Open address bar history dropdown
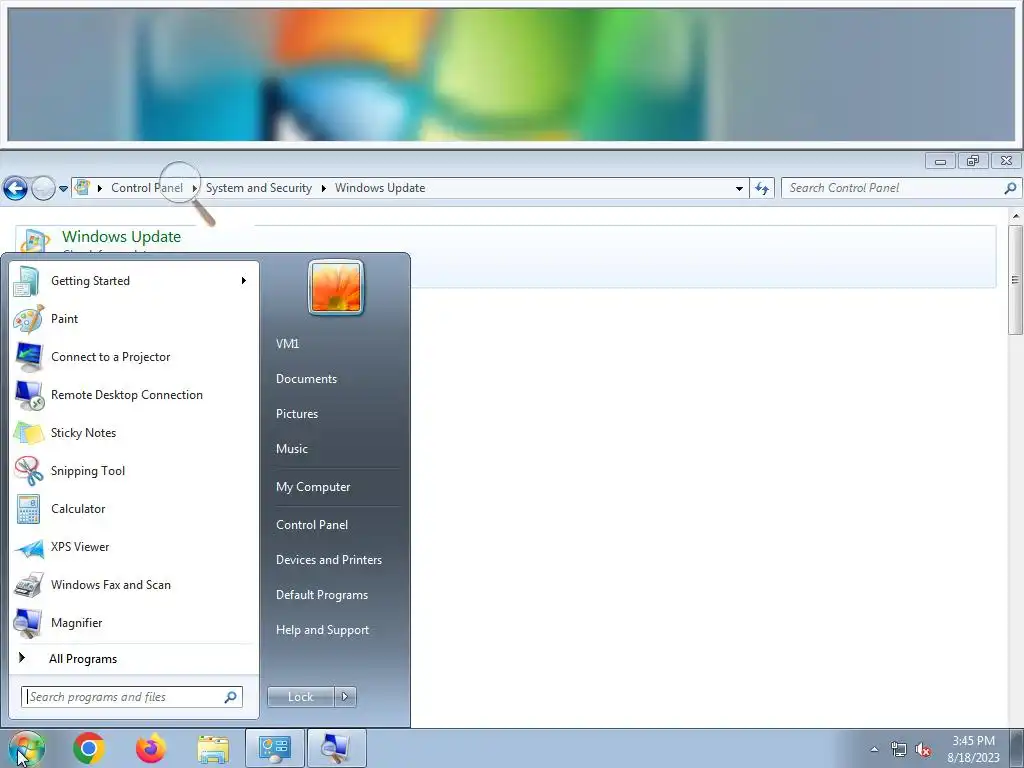 point(739,188)
